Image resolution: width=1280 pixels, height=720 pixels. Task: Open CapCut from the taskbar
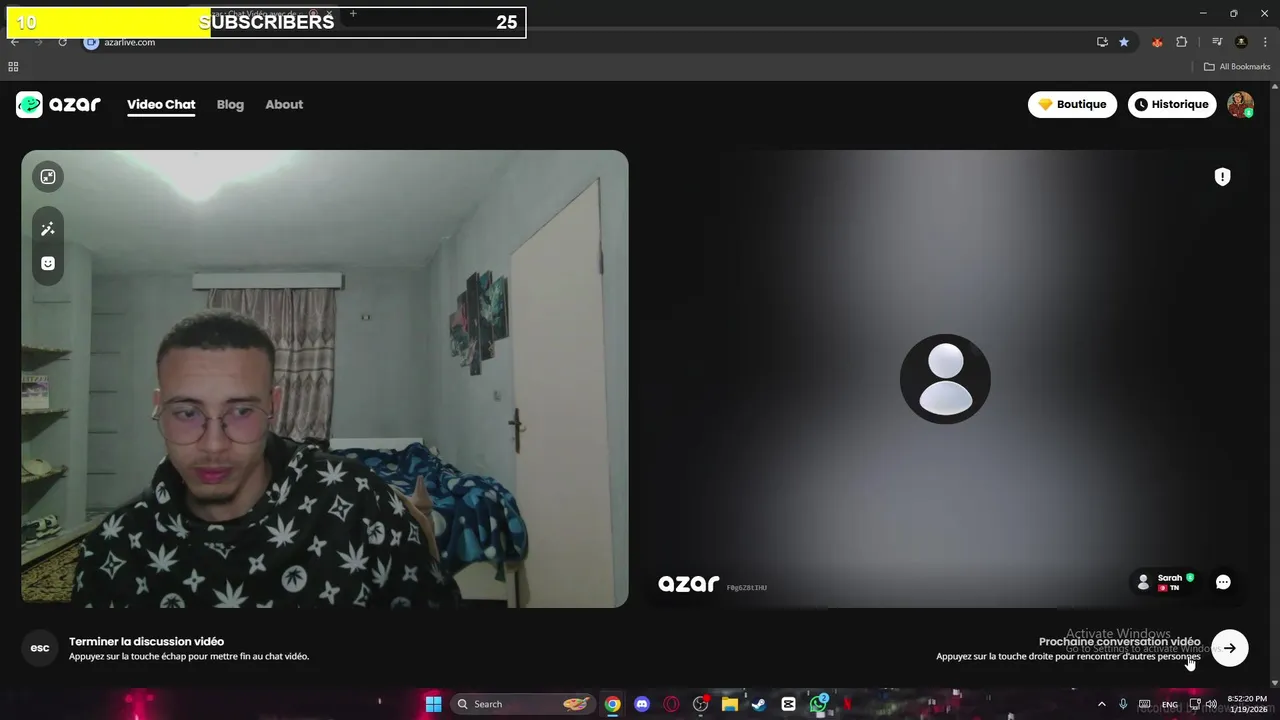pos(788,704)
